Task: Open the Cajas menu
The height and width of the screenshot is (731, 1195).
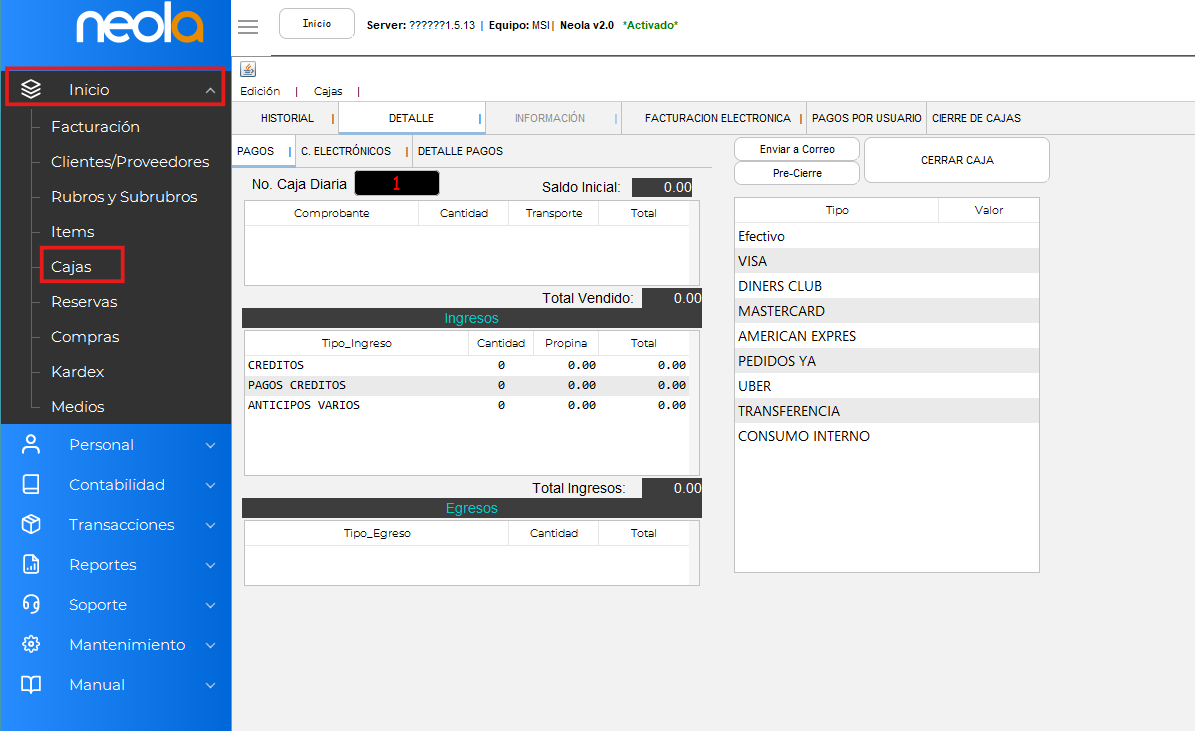Action: pyautogui.click(x=328, y=91)
